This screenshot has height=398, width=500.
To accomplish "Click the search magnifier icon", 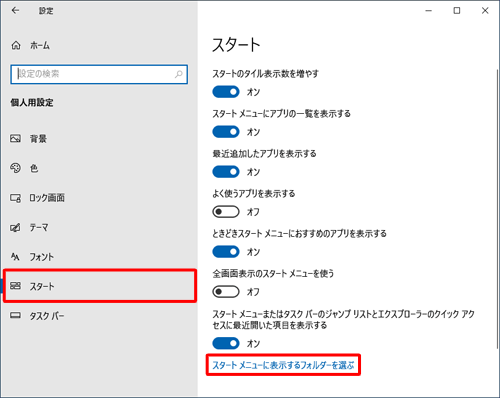I will tap(179, 74).
